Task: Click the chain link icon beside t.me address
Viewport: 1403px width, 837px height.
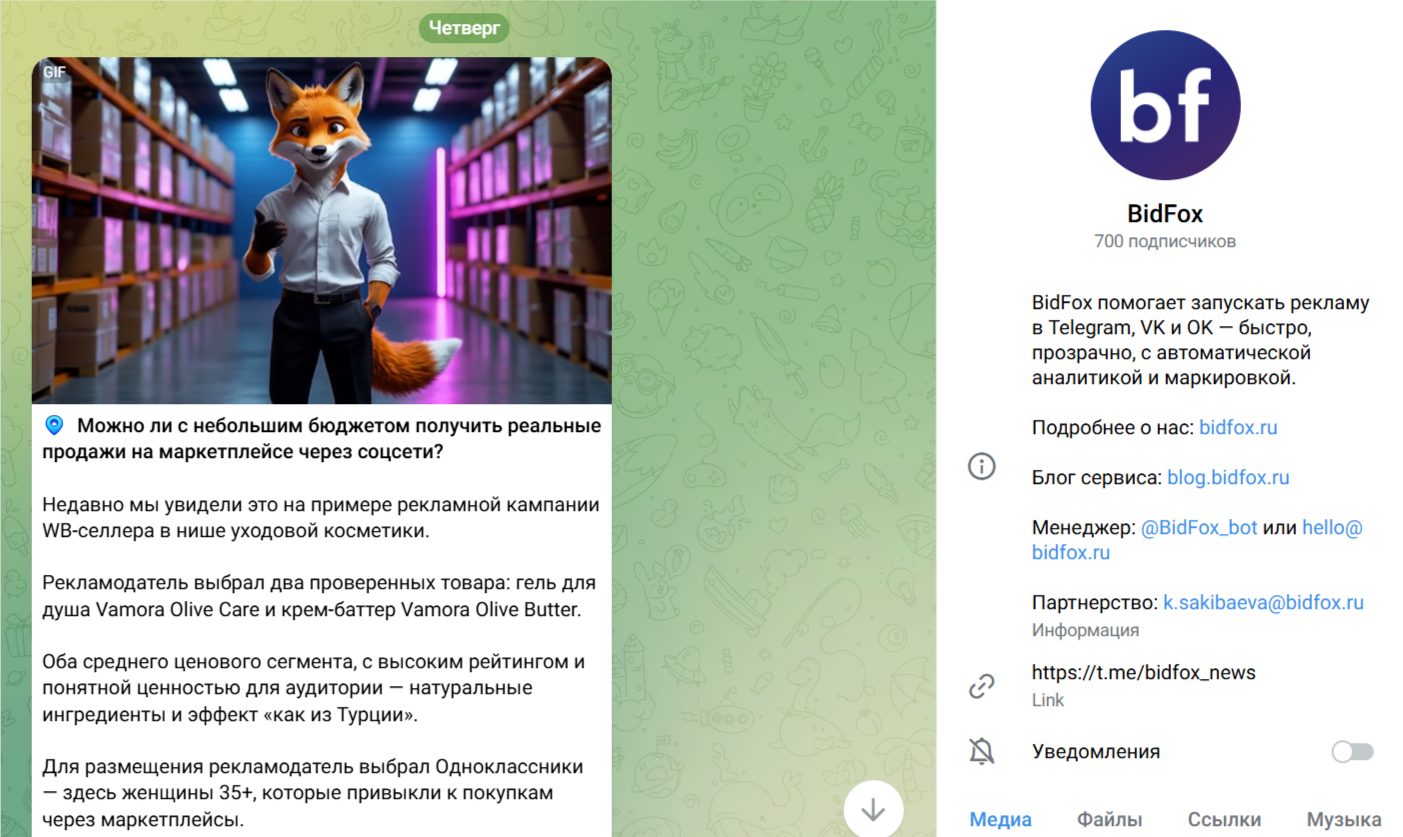Action: (982, 686)
